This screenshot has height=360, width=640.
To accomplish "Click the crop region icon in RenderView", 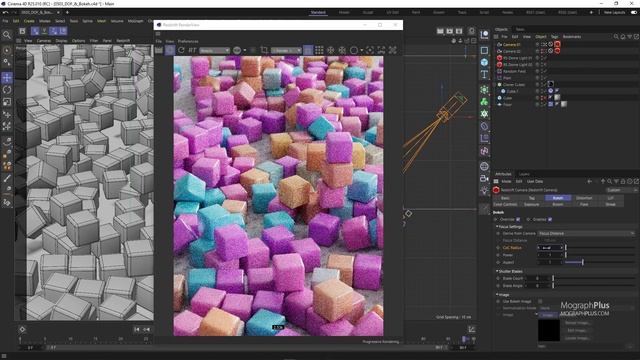I will 264,50.
